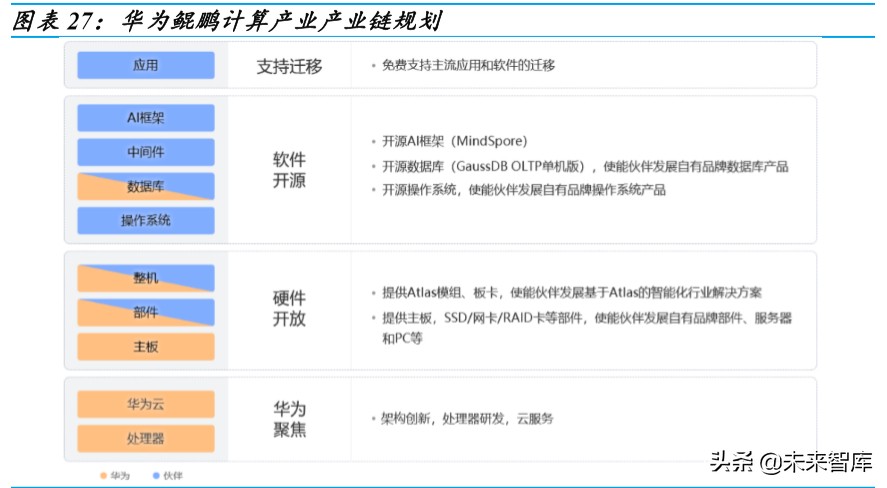Click the 华为 legend label

pyautogui.click(x=120, y=476)
